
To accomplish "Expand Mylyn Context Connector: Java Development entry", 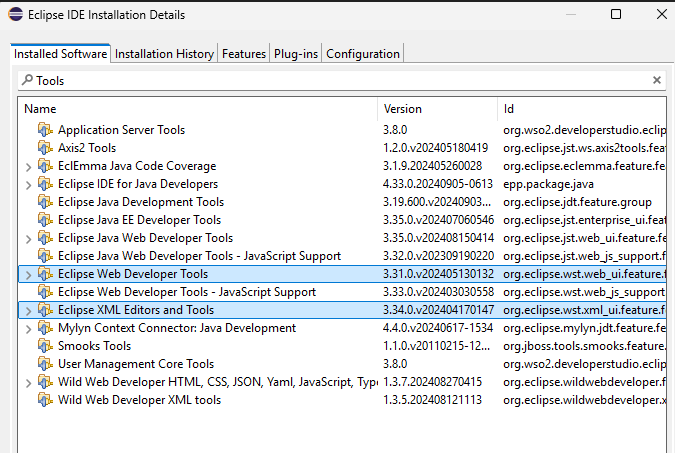I will coord(28,329).
